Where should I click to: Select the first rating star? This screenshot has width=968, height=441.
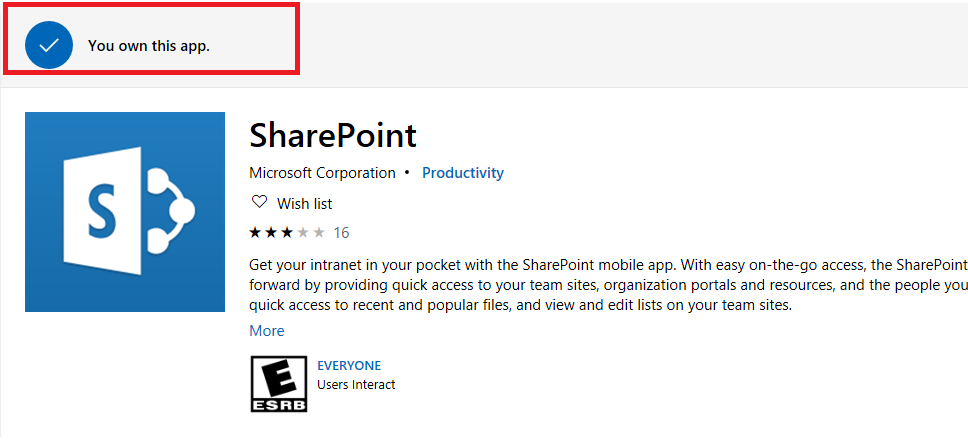255,233
